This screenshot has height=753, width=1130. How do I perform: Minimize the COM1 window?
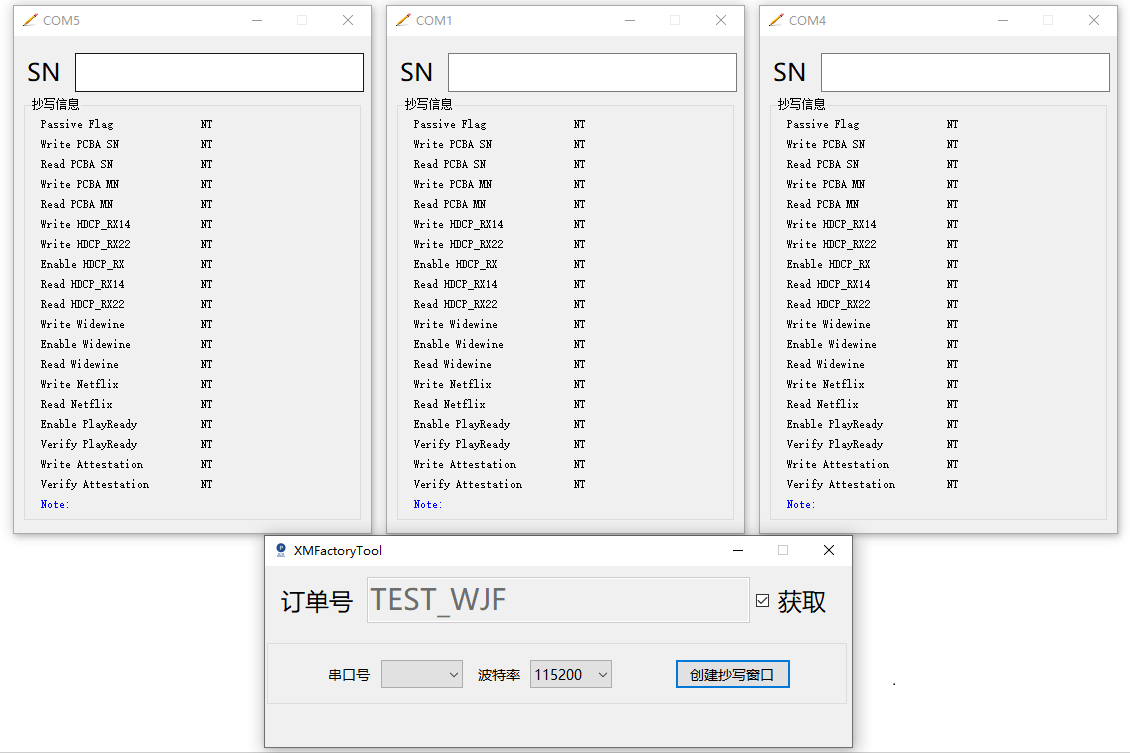[630, 20]
